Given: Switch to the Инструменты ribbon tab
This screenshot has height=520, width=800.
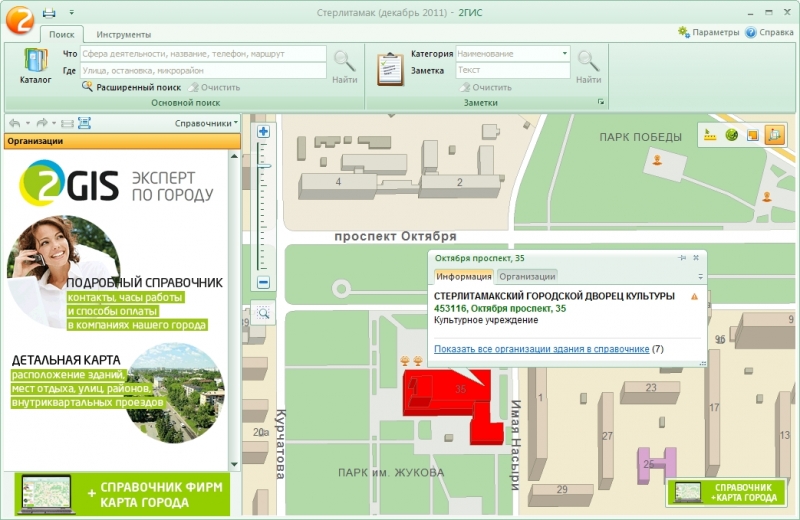Looking at the screenshot, I should tap(123, 34).
